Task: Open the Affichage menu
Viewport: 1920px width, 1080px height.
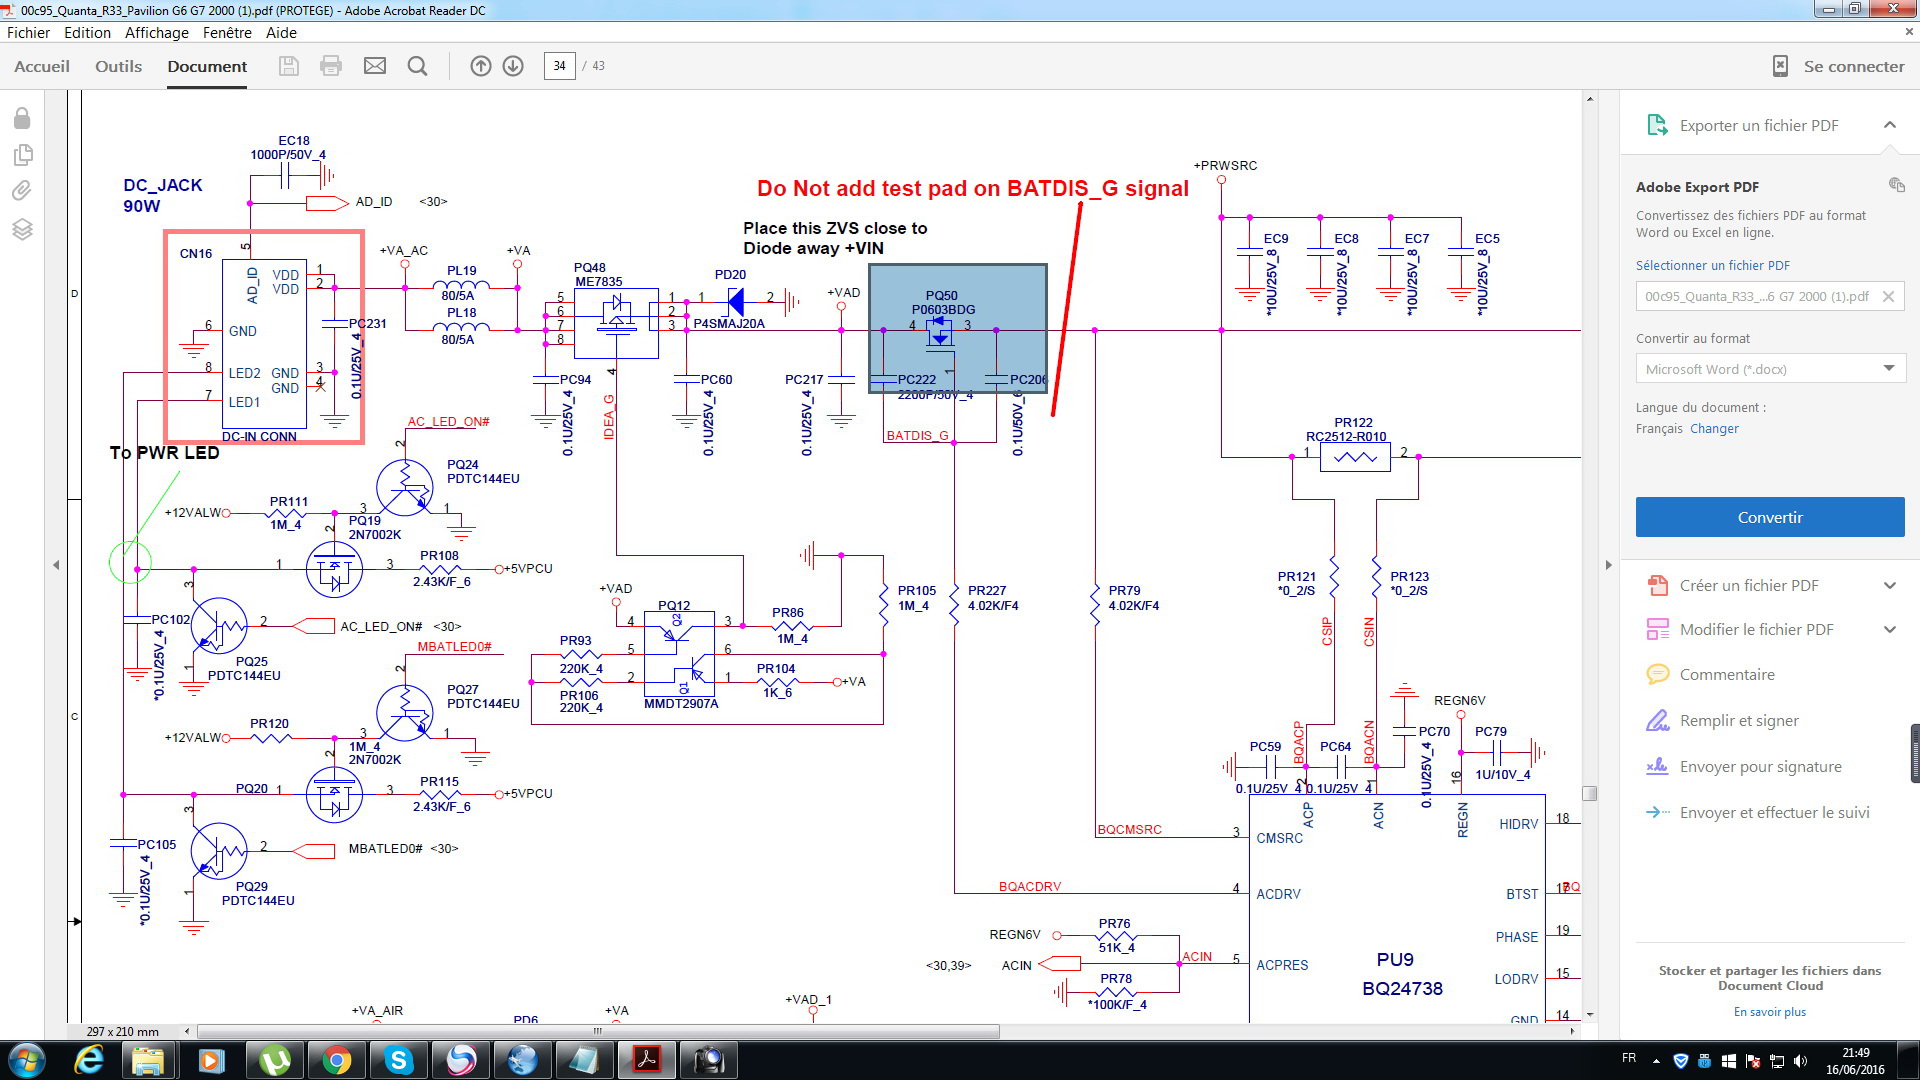Action: [156, 33]
